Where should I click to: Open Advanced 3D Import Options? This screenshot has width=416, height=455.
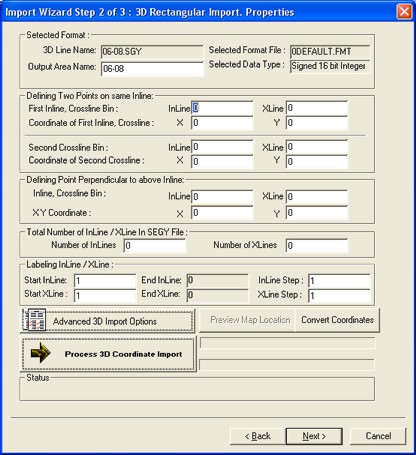pos(107,321)
